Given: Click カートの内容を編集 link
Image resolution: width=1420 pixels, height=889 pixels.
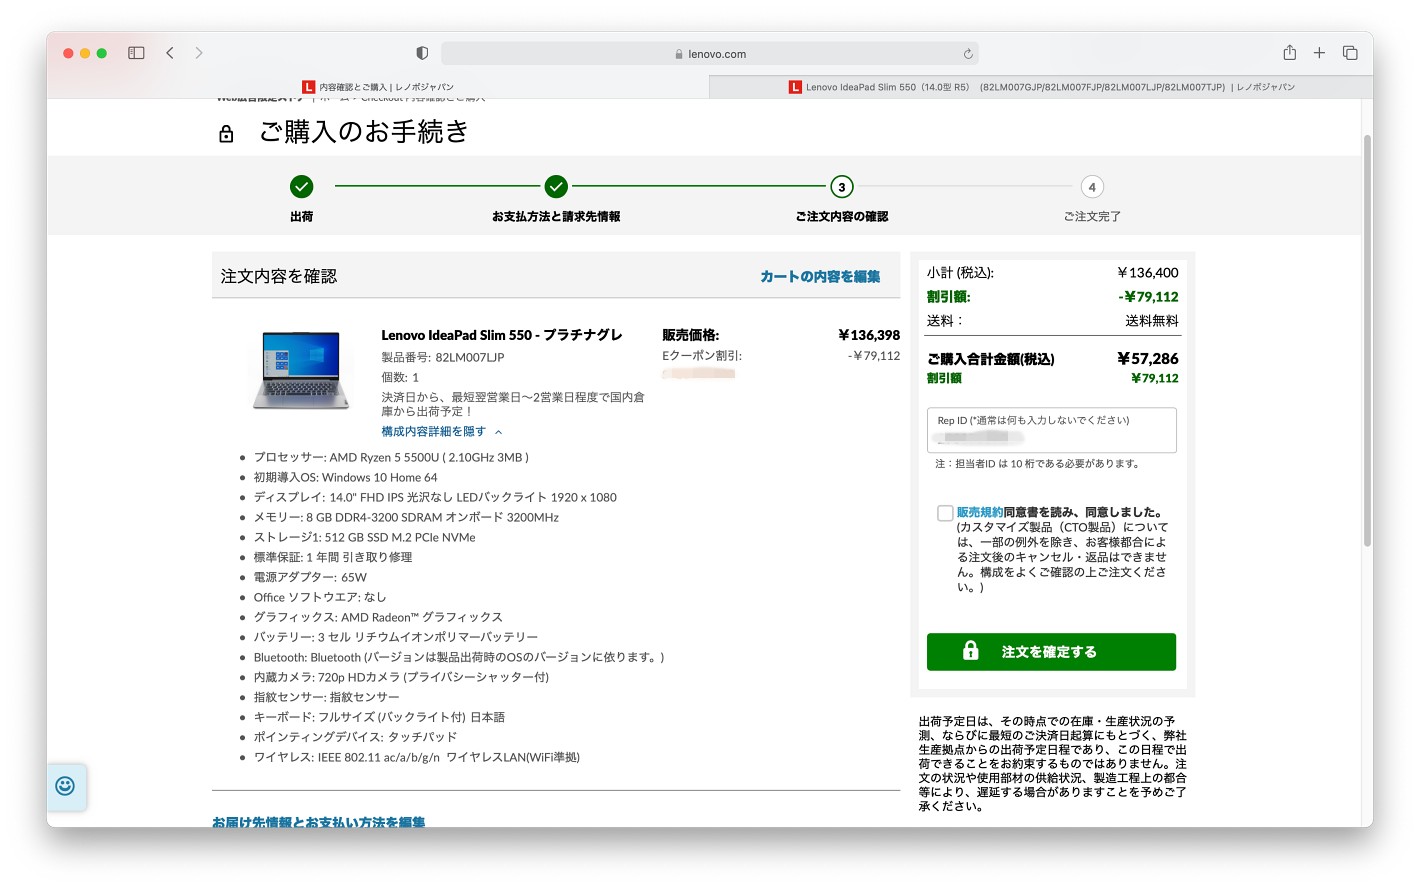Looking at the screenshot, I should (820, 277).
